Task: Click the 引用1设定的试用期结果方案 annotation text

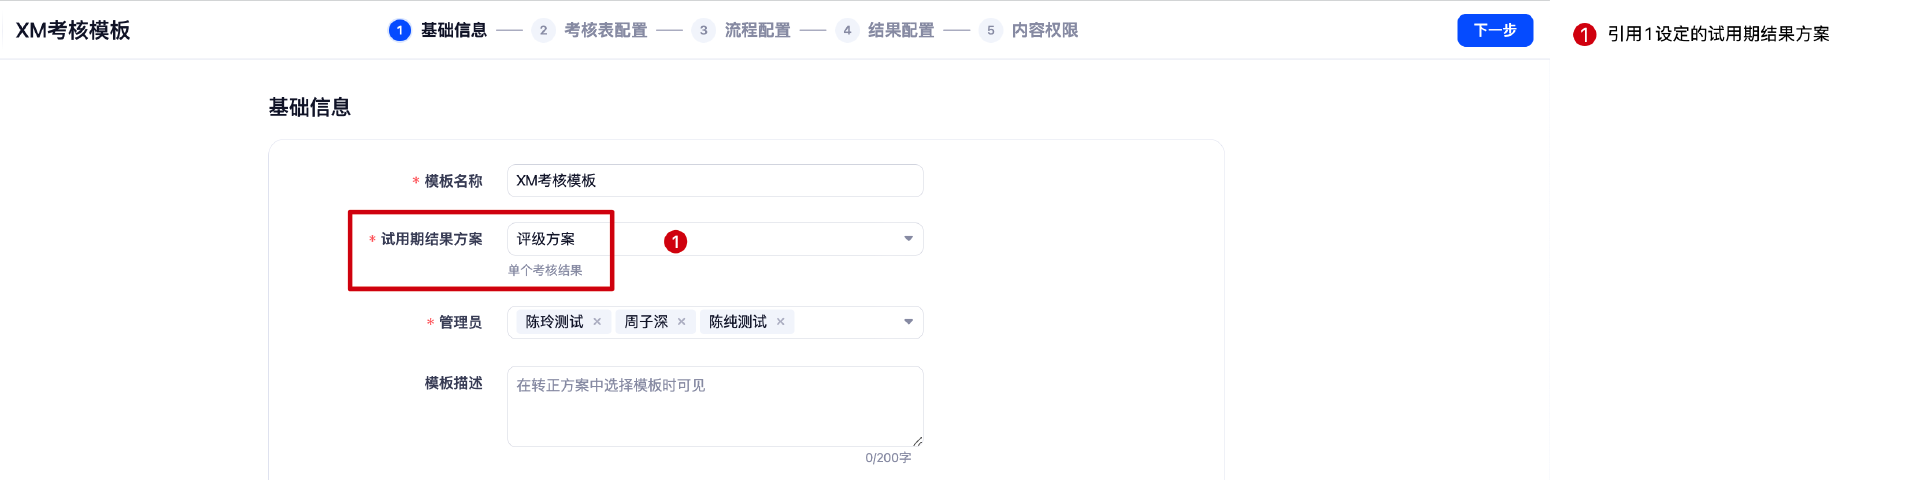Action: coord(1718,34)
